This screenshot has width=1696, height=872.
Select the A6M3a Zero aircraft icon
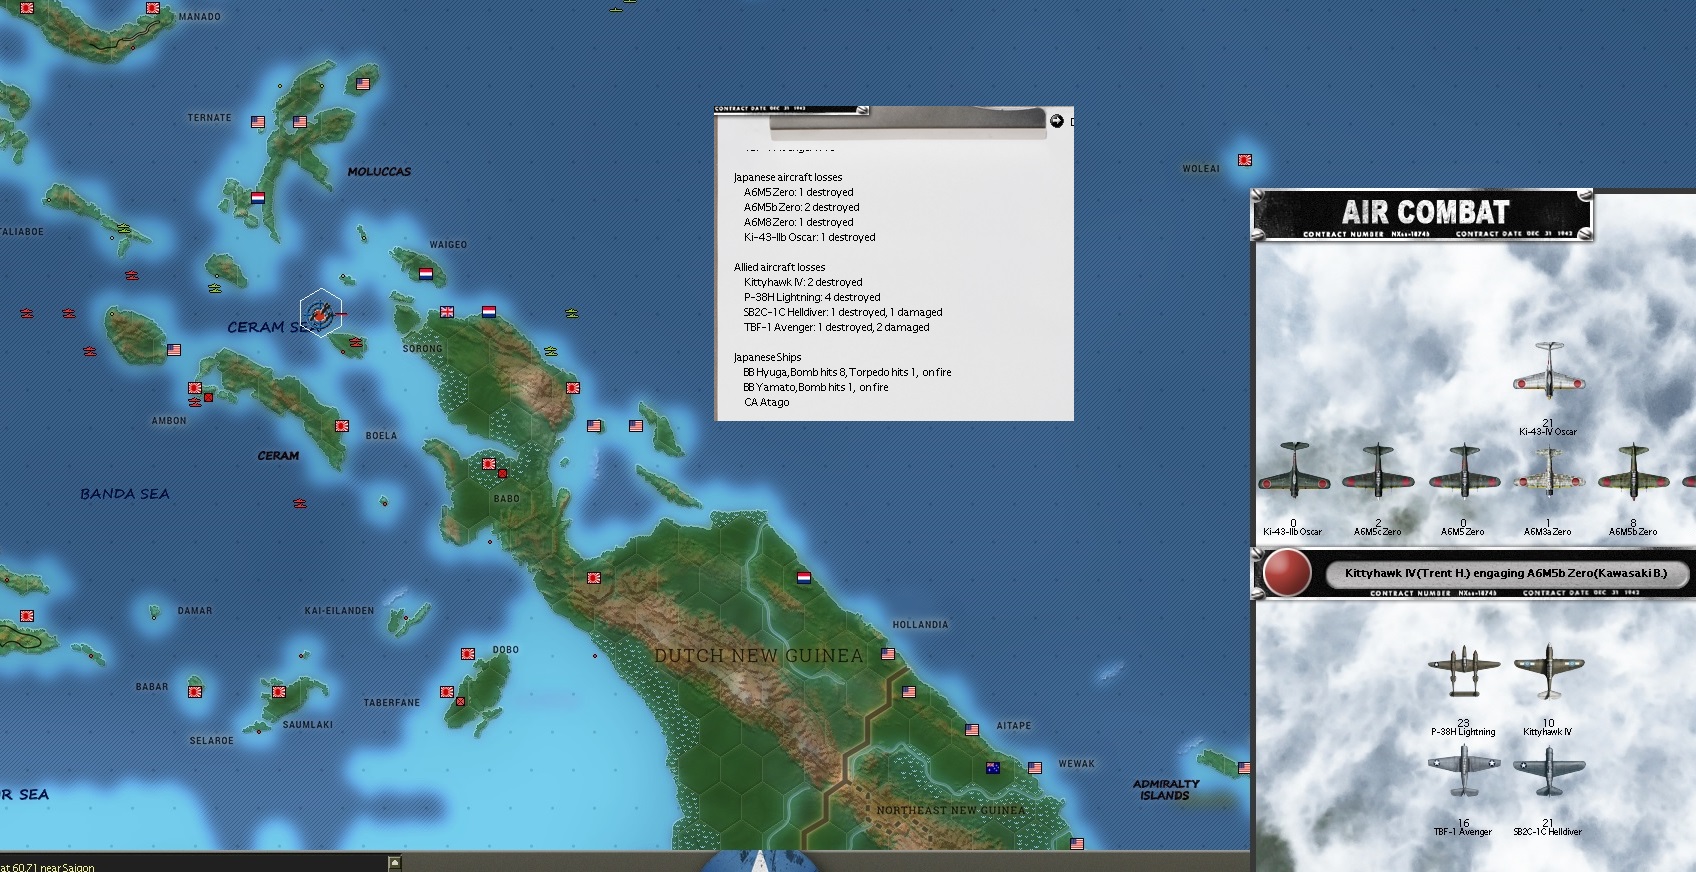pos(1547,471)
